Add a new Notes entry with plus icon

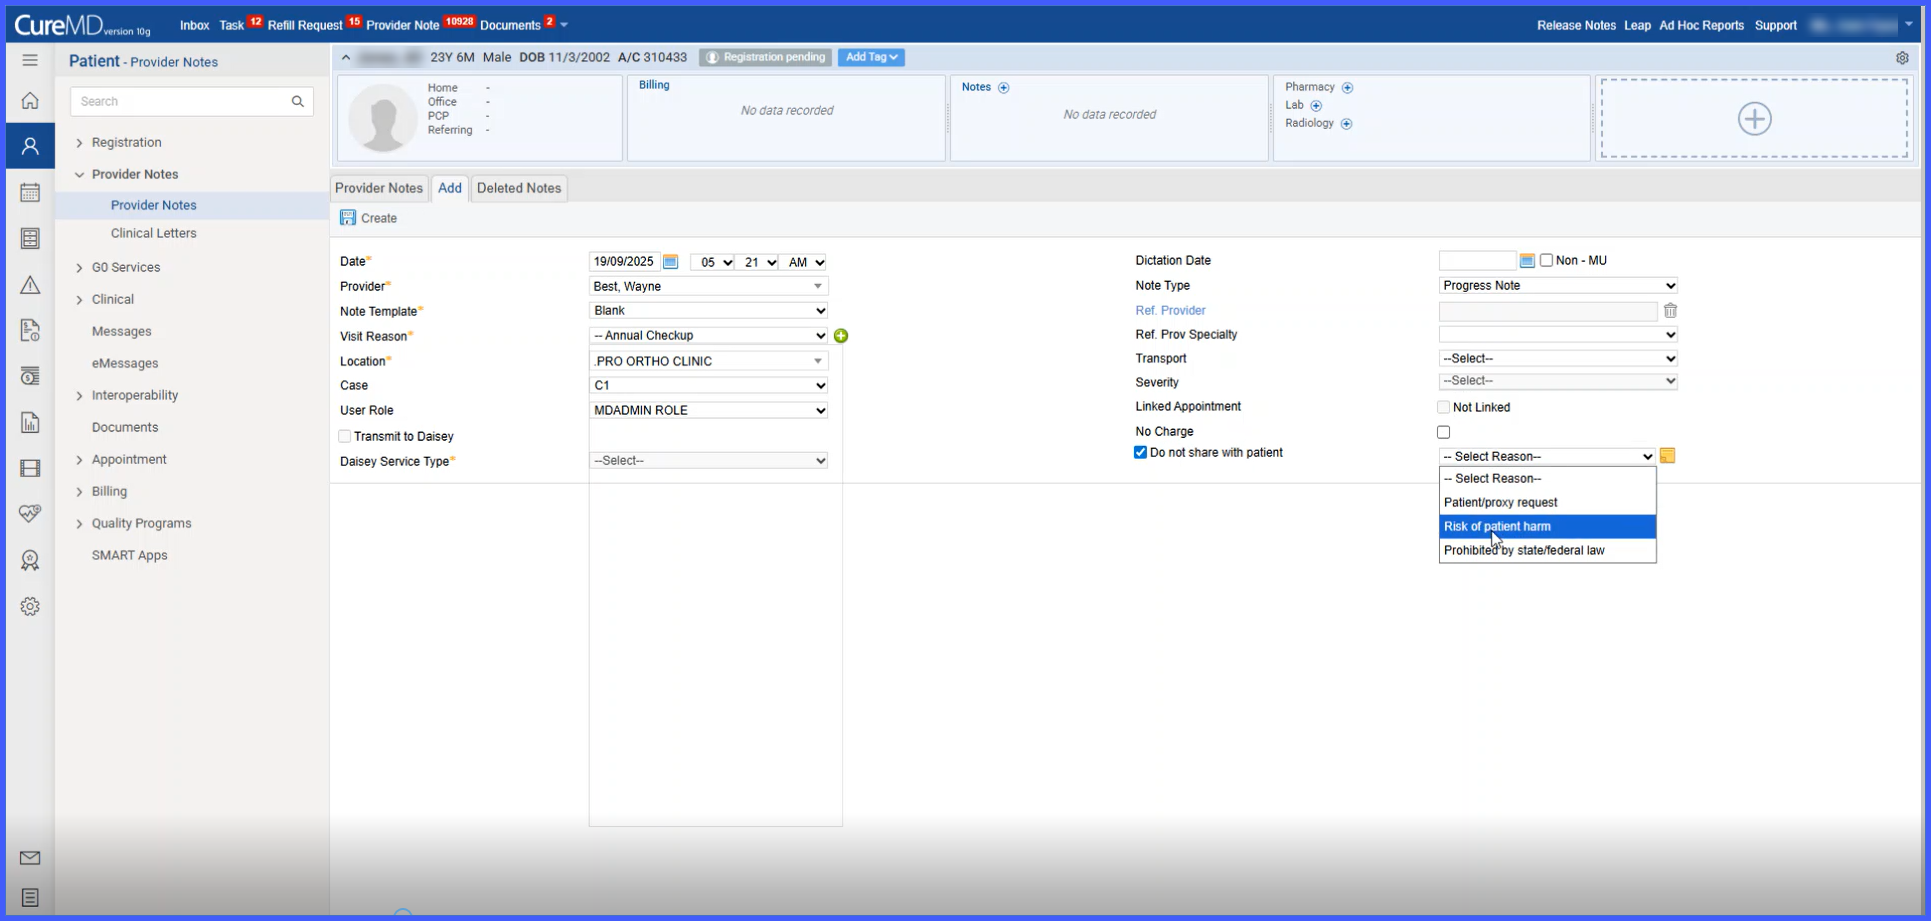(x=1003, y=88)
